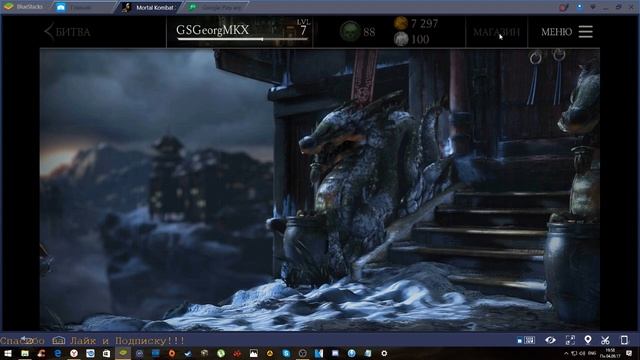Screen dimensions: 640x360
Task: Toggle the eye visibility icon in BlueStacks toolbar
Action: 550,340
